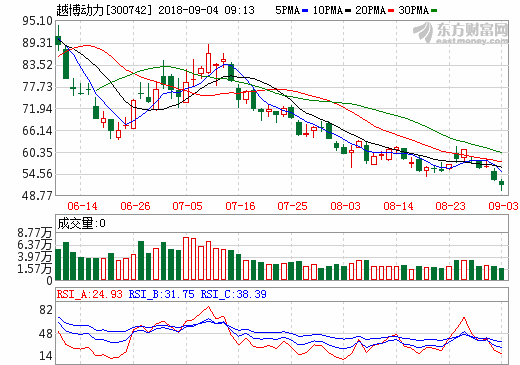520x365 pixels.
Task: Click the 6.37万 volume axis label
Action: pyautogui.click(x=35, y=245)
